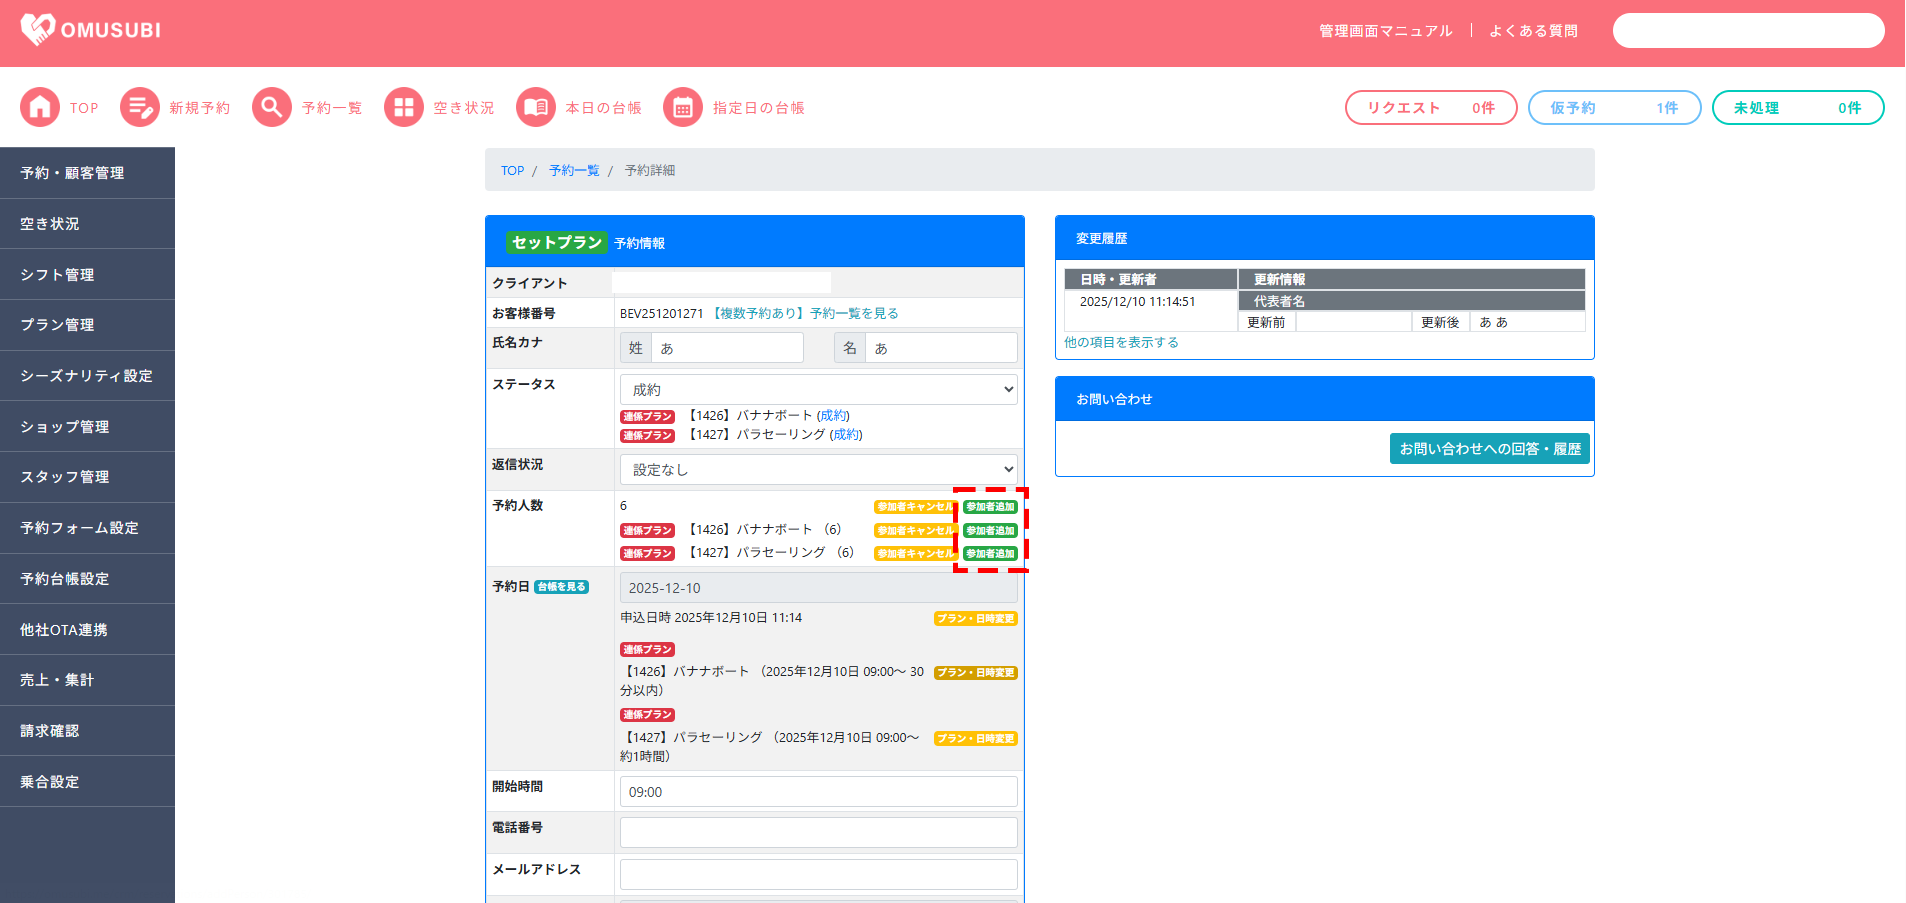Image resolution: width=1906 pixels, height=903 pixels.
Task: Open the 空き状況 grid icon
Action: [x=404, y=107]
